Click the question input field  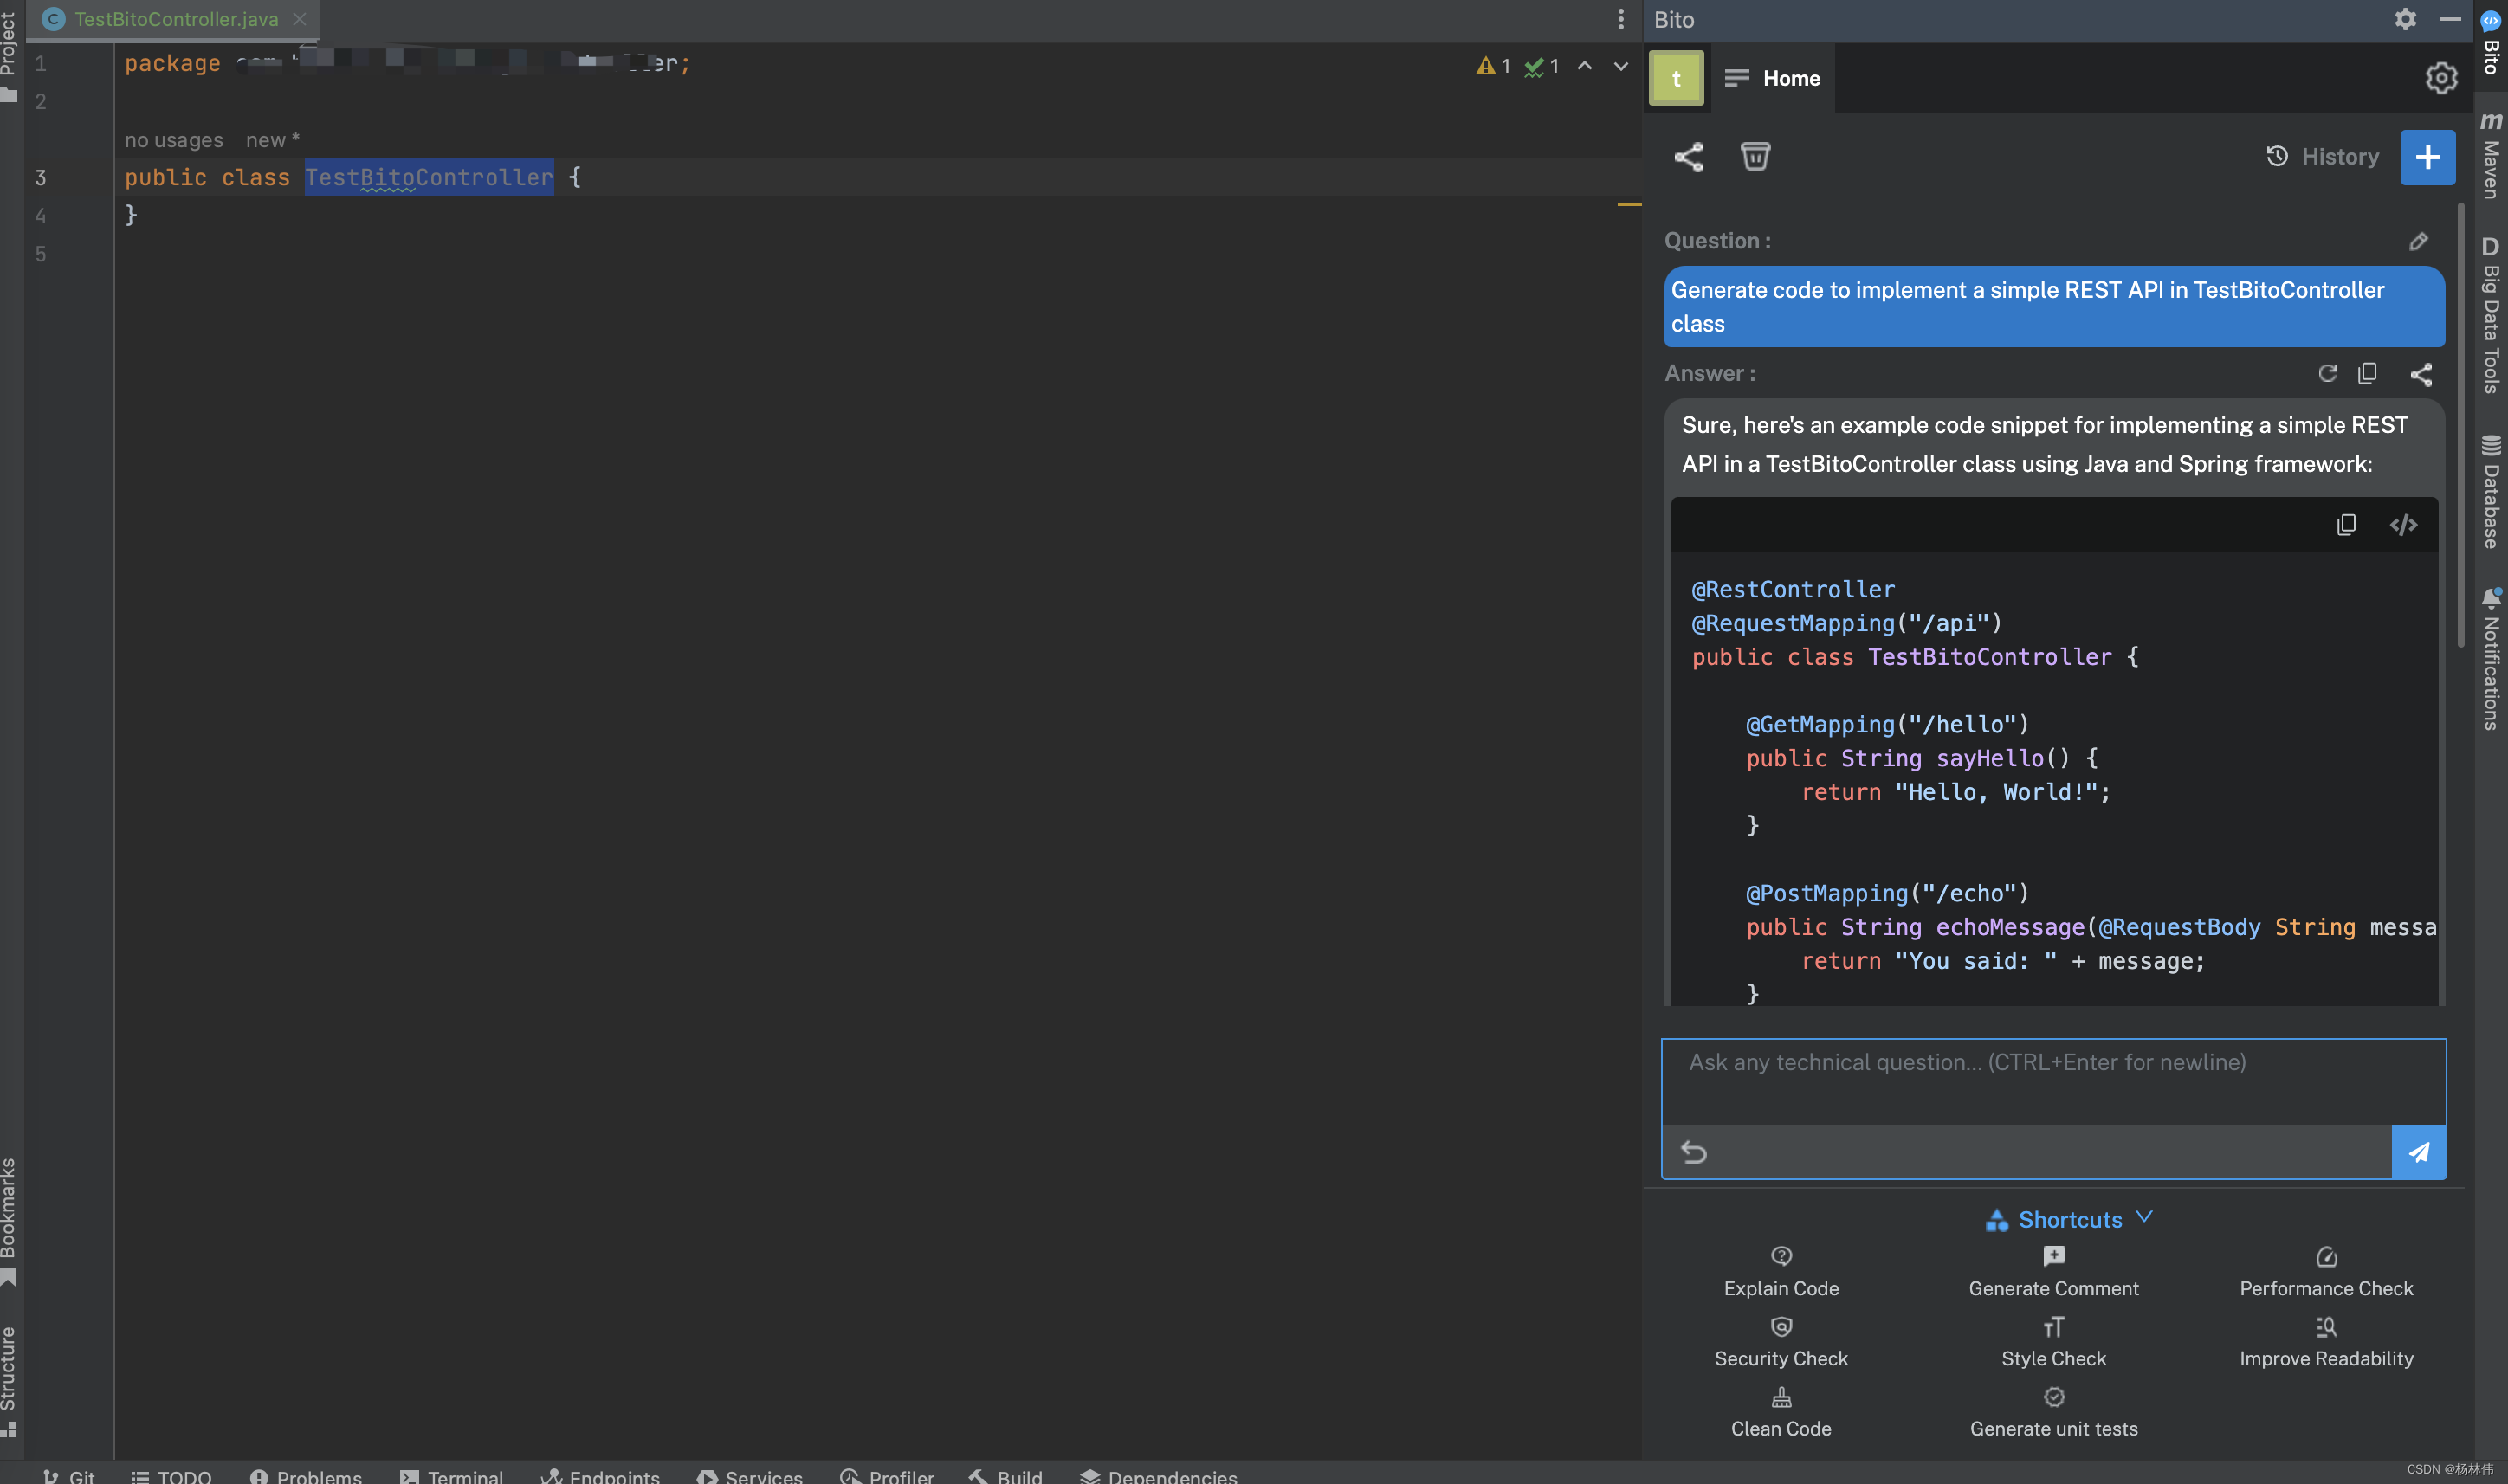(2053, 1081)
